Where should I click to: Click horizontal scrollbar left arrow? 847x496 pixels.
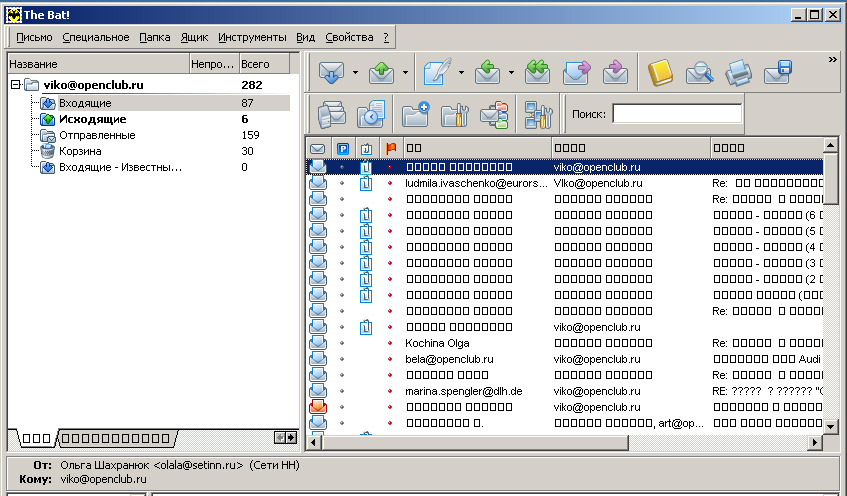[314, 443]
